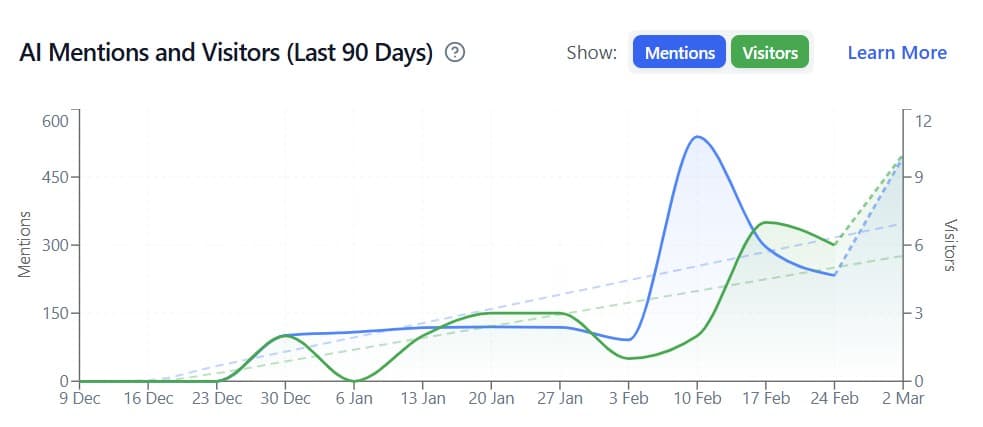Click the green Visitors peak at 17 Feb
The image size is (983, 427).
[766, 222]
